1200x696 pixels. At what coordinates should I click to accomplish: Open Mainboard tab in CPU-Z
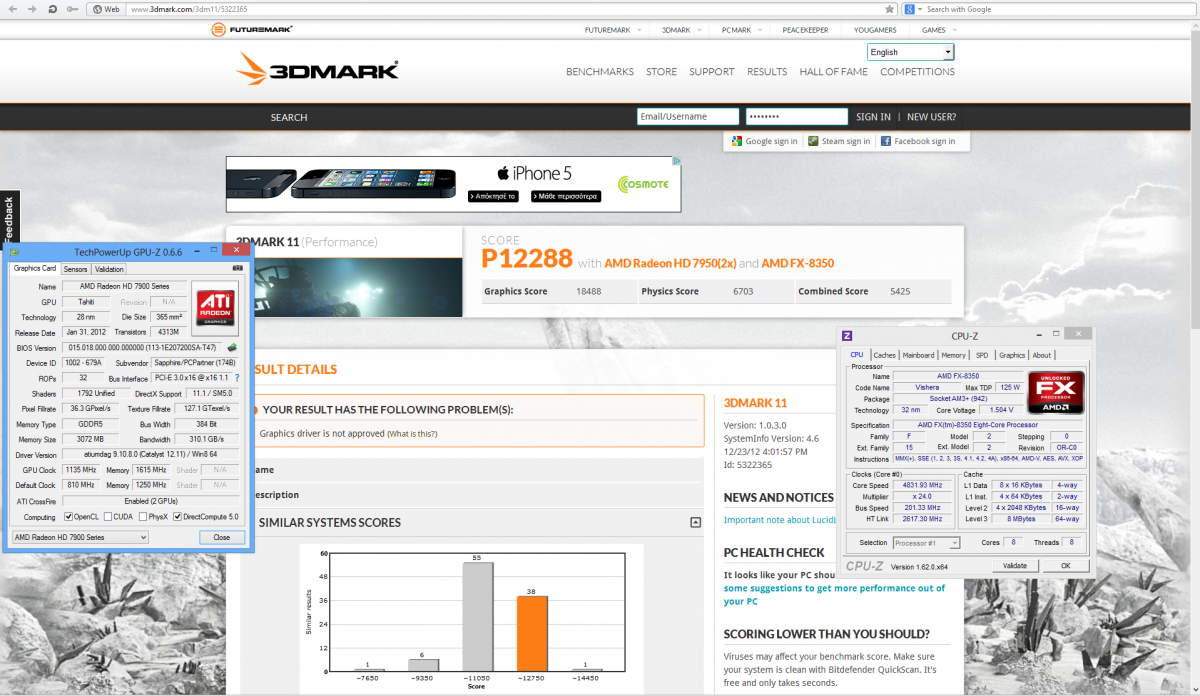coord(918,355)
